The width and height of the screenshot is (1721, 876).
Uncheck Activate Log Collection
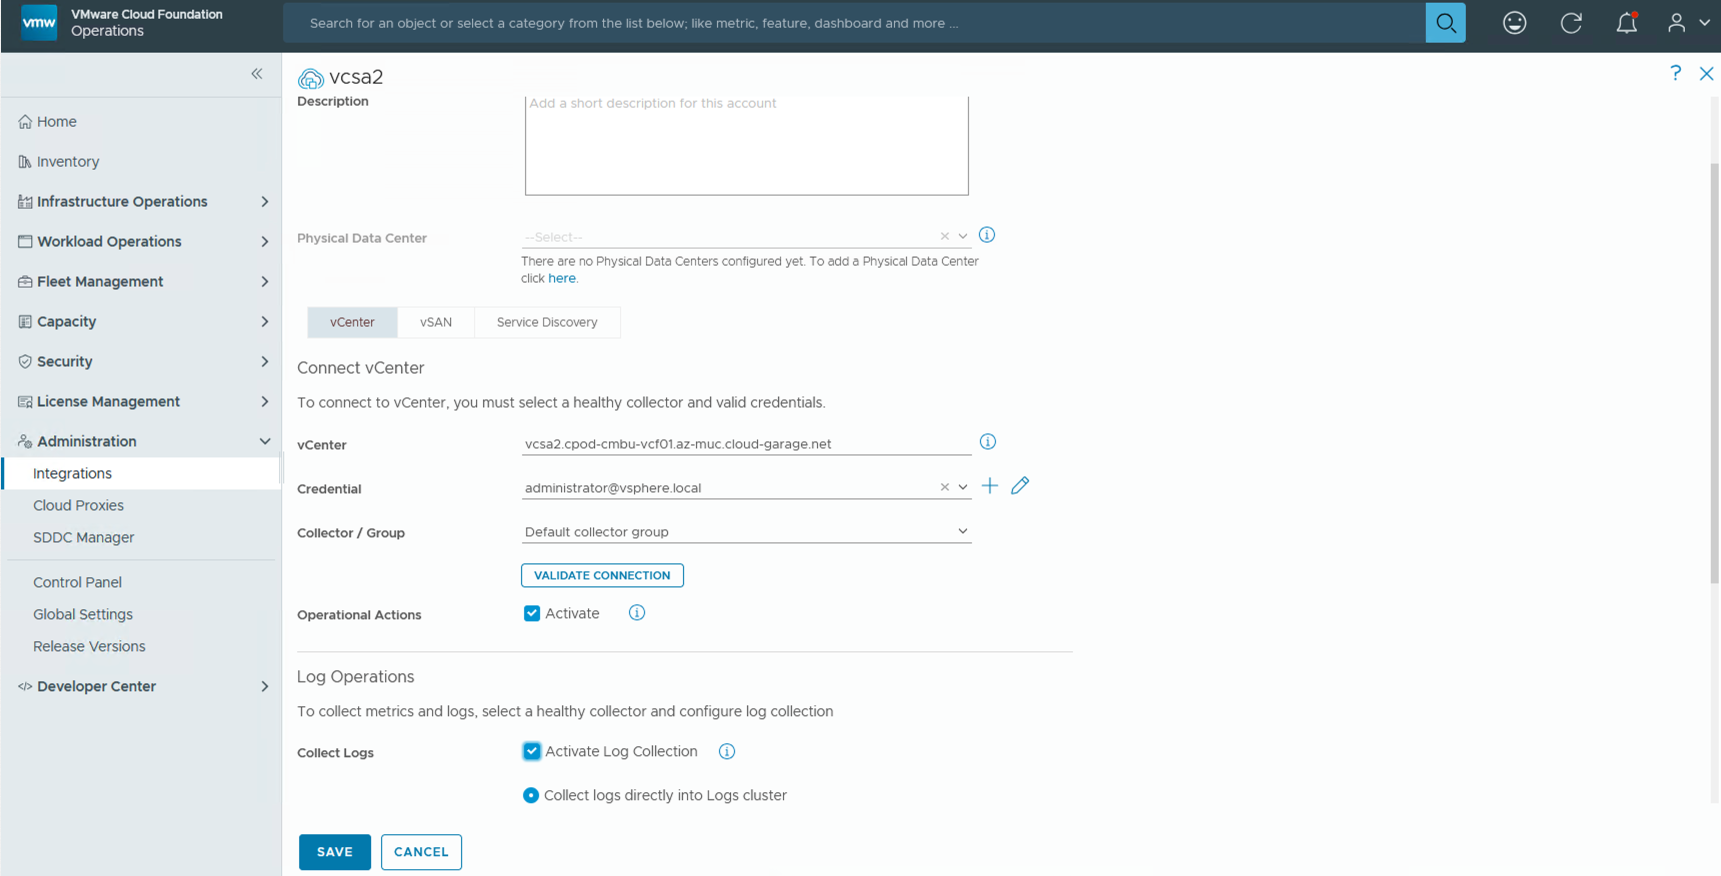[x=532, y=751]
